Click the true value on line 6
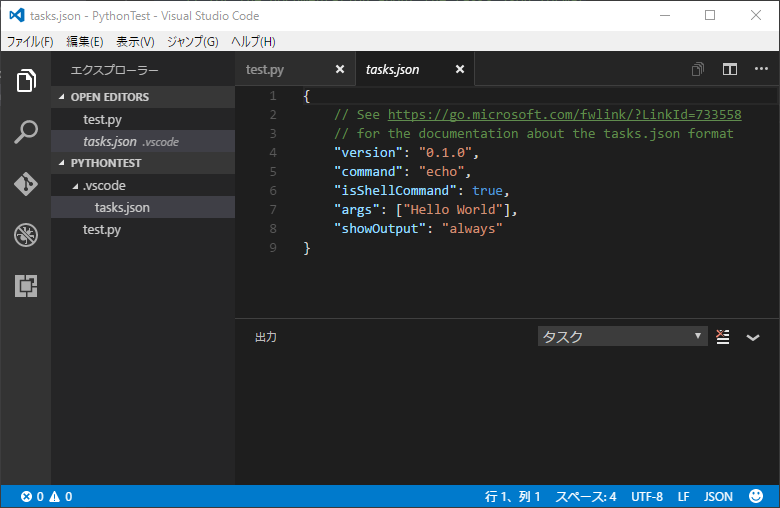 pyautogui.click(x=488, y=191)
